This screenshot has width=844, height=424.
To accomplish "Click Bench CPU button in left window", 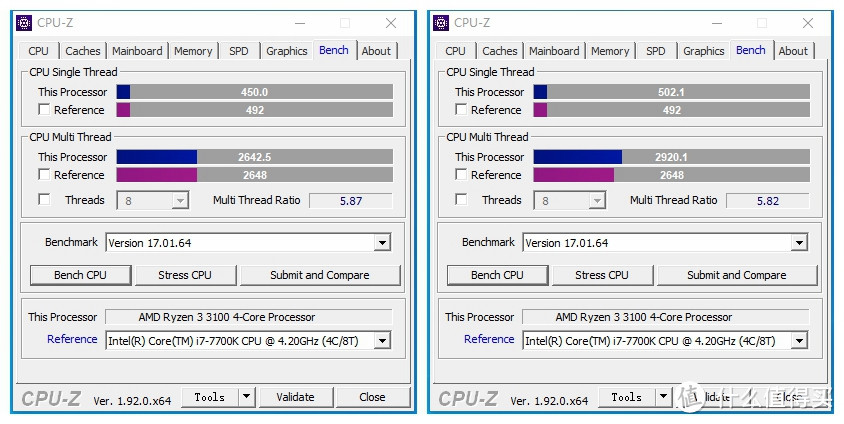I will (x=80, y=275).
